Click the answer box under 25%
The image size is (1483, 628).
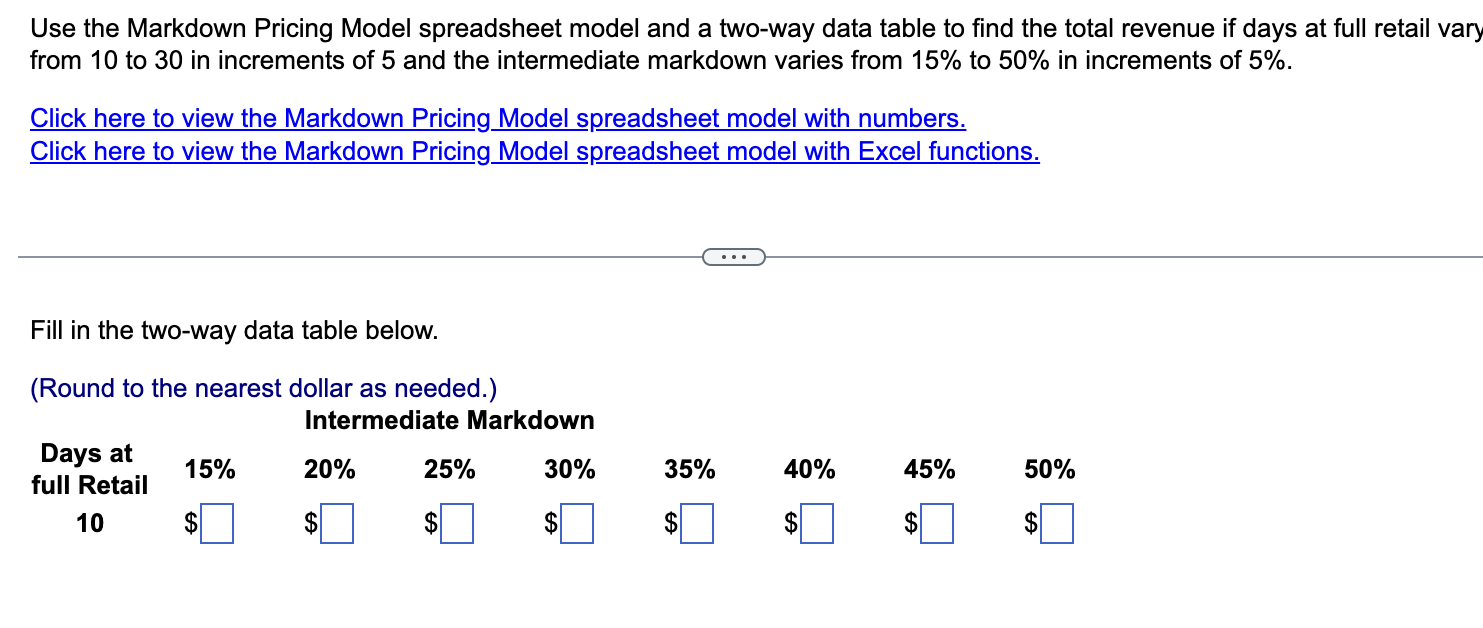[x=457, y=522]
